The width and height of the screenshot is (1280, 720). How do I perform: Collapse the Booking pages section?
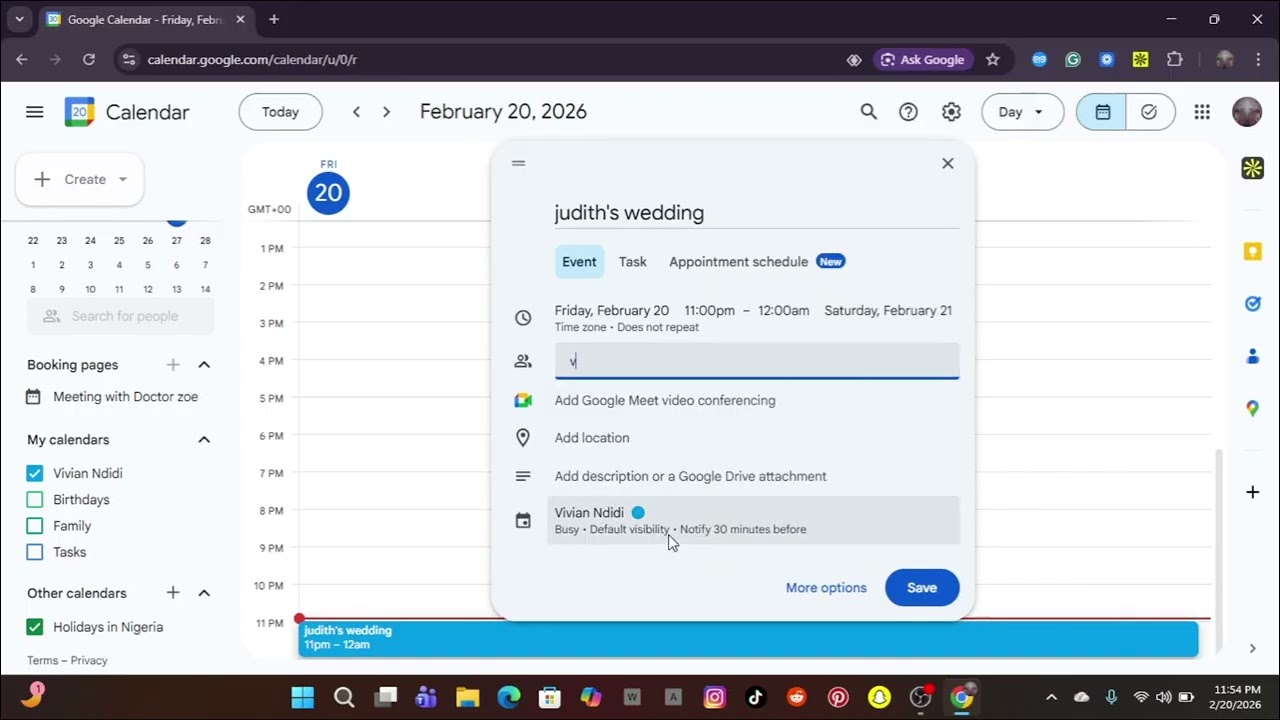click(204, 365)
